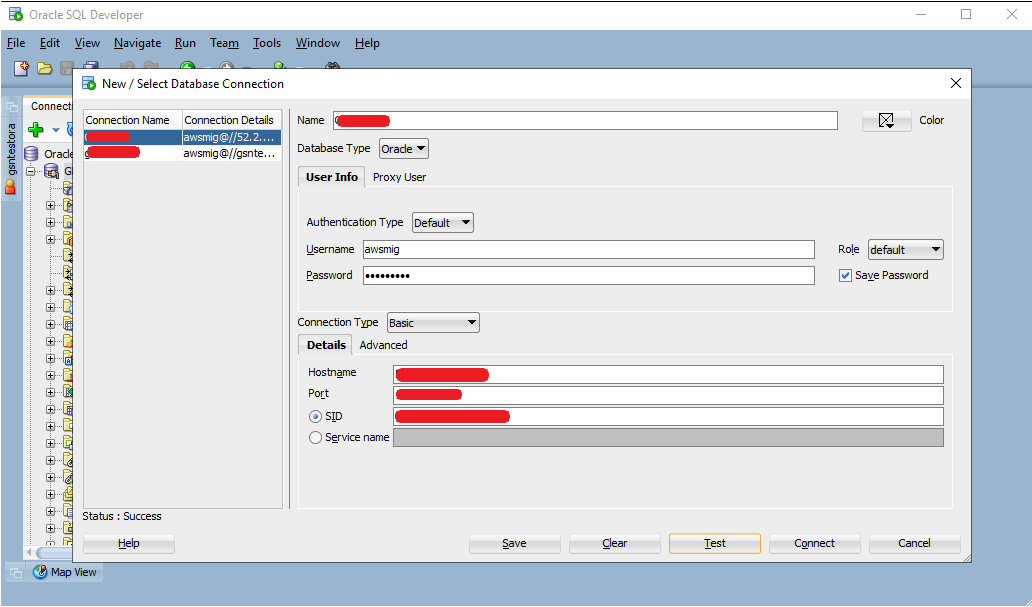Viewport: 1032px width, 607px height.
Task: Switch to the Proxy User tab
Action: [399, 177]
